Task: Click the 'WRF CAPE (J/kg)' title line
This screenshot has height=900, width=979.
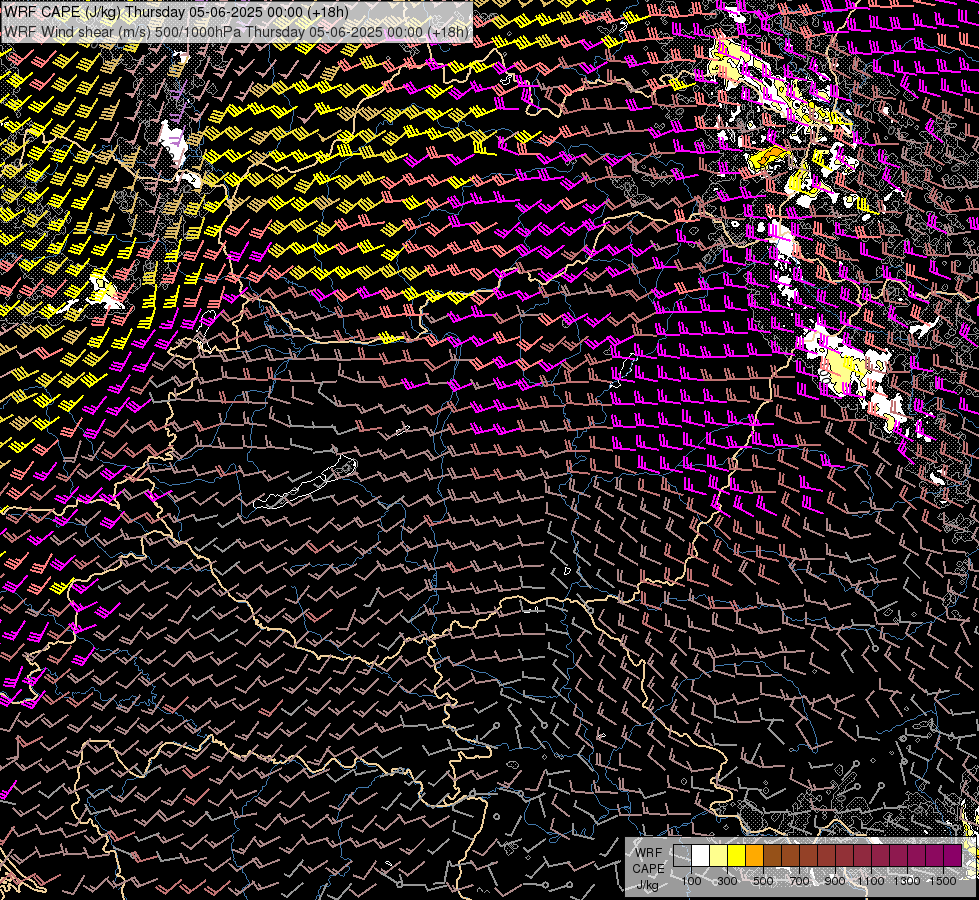Action: (177, 12)
